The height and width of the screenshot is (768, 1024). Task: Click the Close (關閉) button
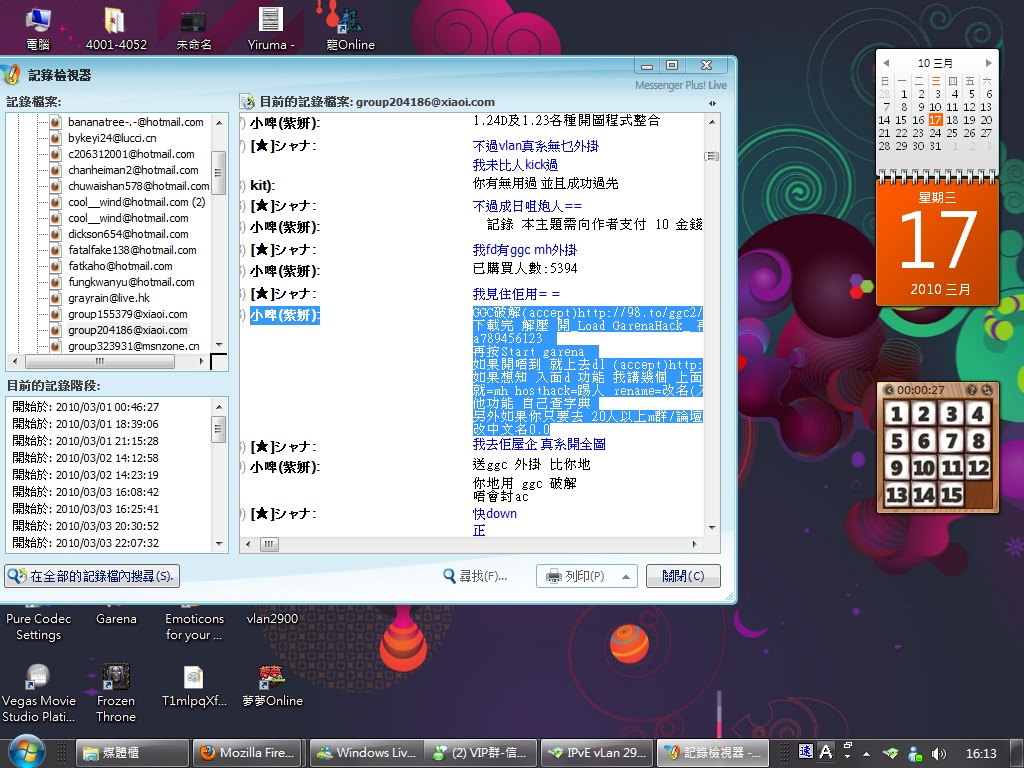pos(683,576)
